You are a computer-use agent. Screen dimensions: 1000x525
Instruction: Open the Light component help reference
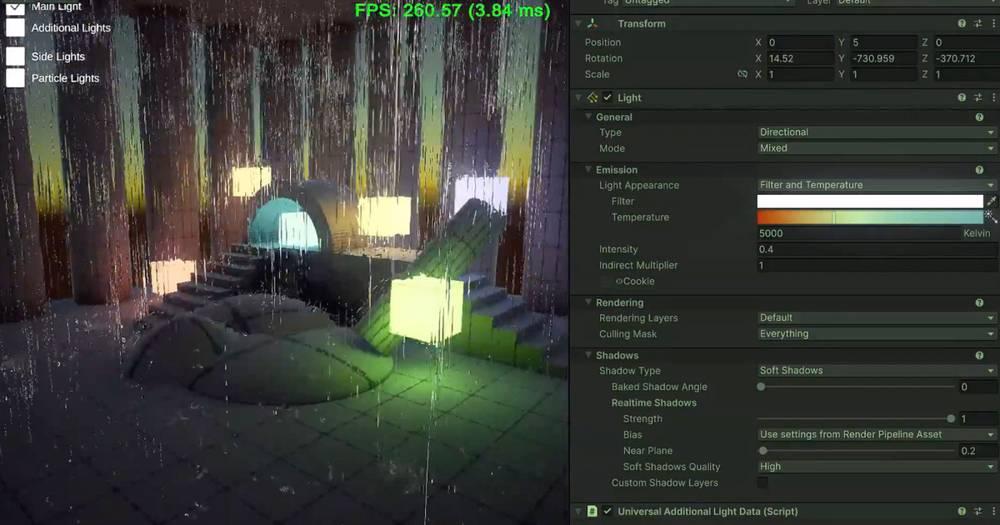[x=962, y=98]
